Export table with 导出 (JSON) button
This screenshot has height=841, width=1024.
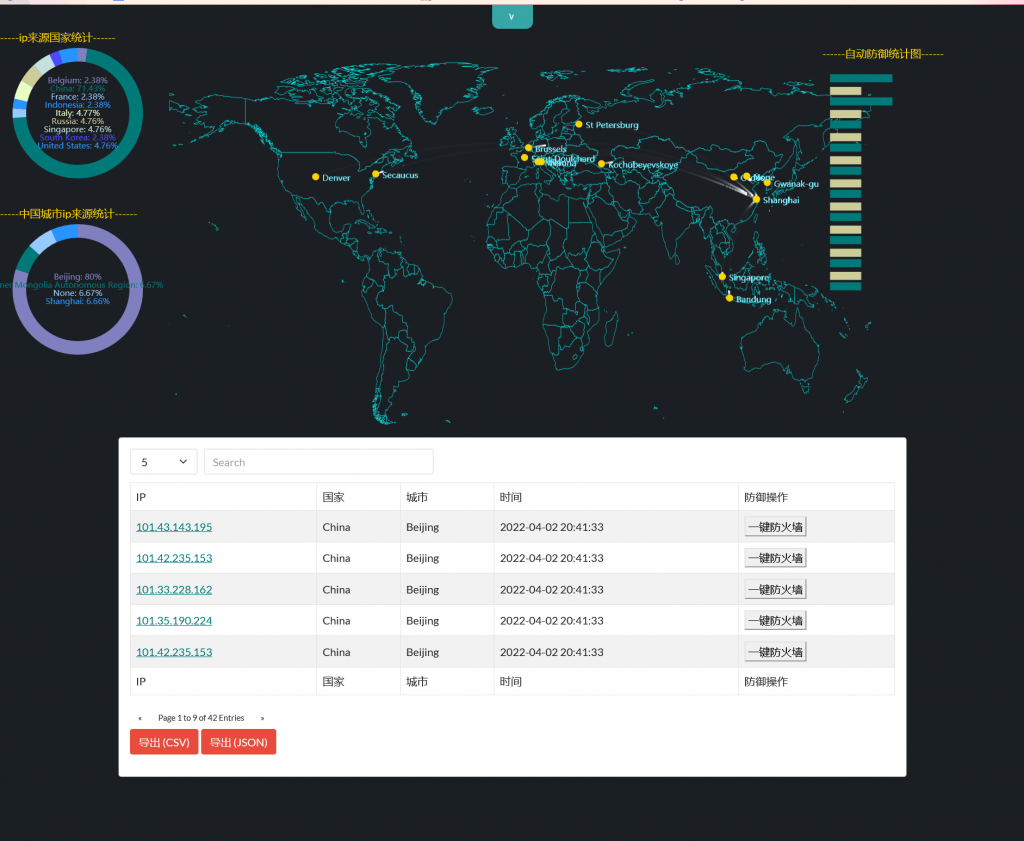pos(238,742)
